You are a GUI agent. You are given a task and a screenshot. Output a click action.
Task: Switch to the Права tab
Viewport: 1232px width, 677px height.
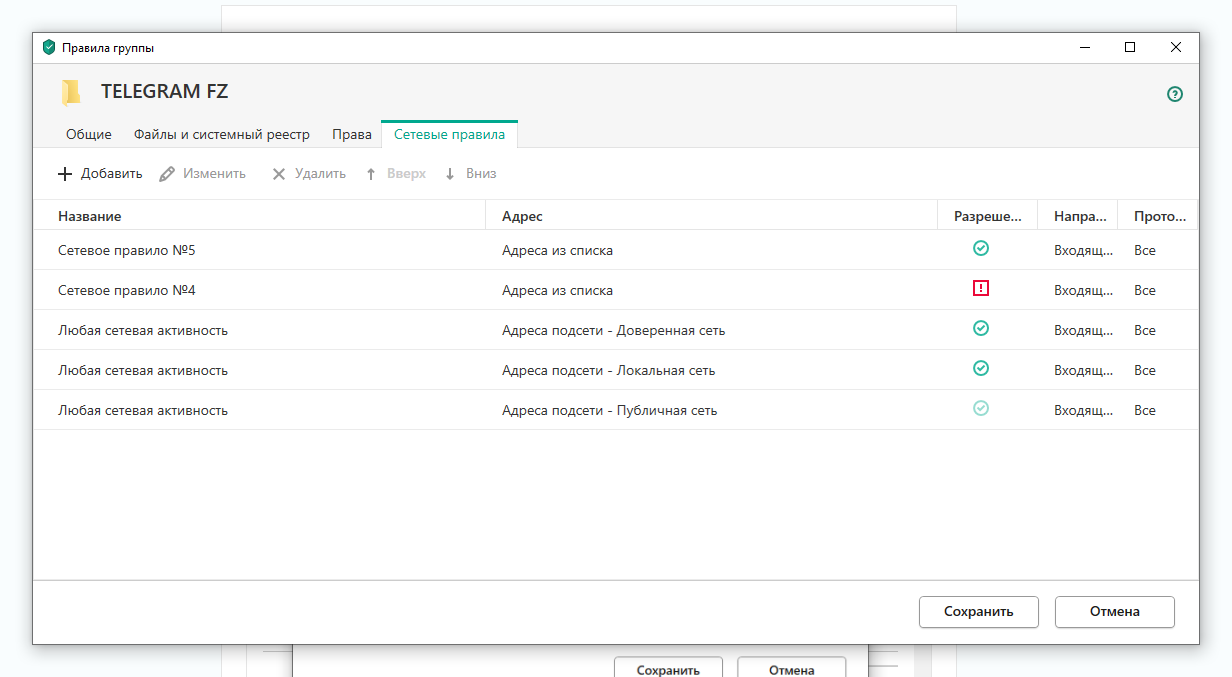pos(352,134)
